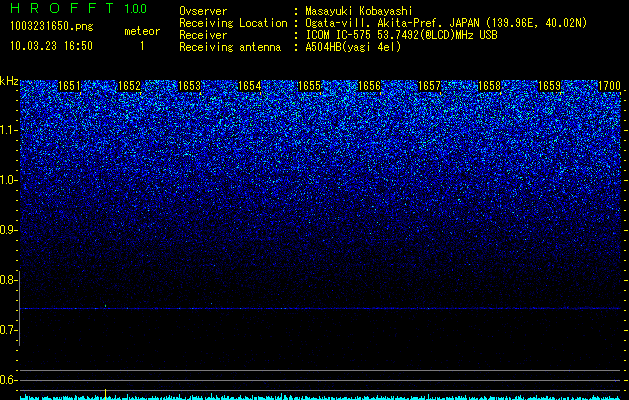
Task: Click the meteor count label
Action: [x=142, y=31]
